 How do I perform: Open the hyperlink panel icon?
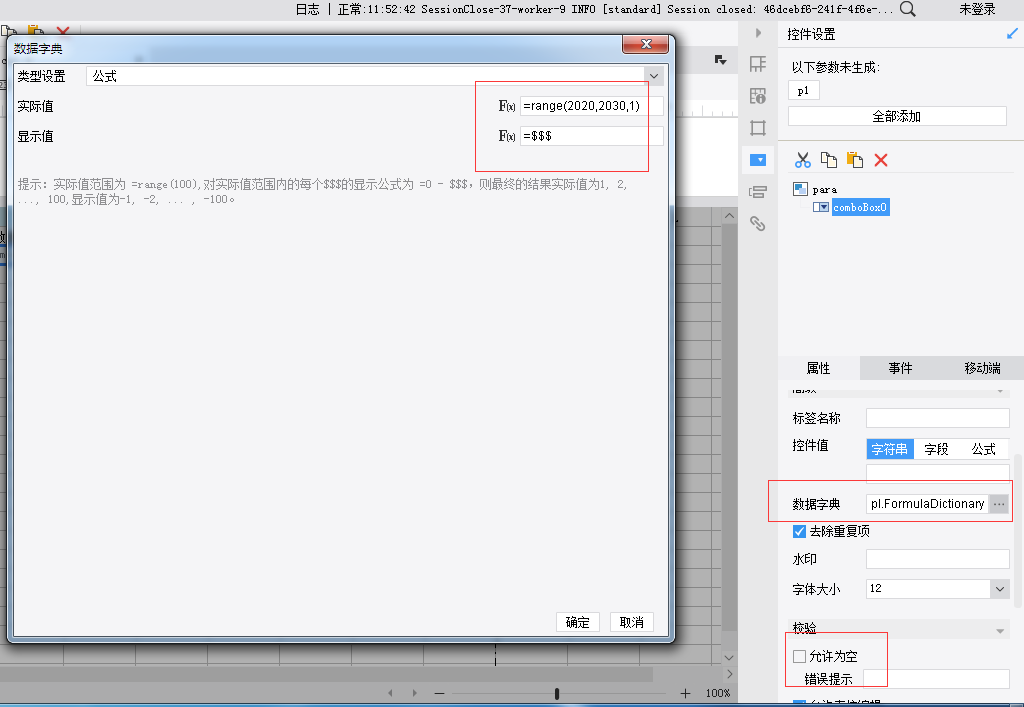tap(758, 224)
